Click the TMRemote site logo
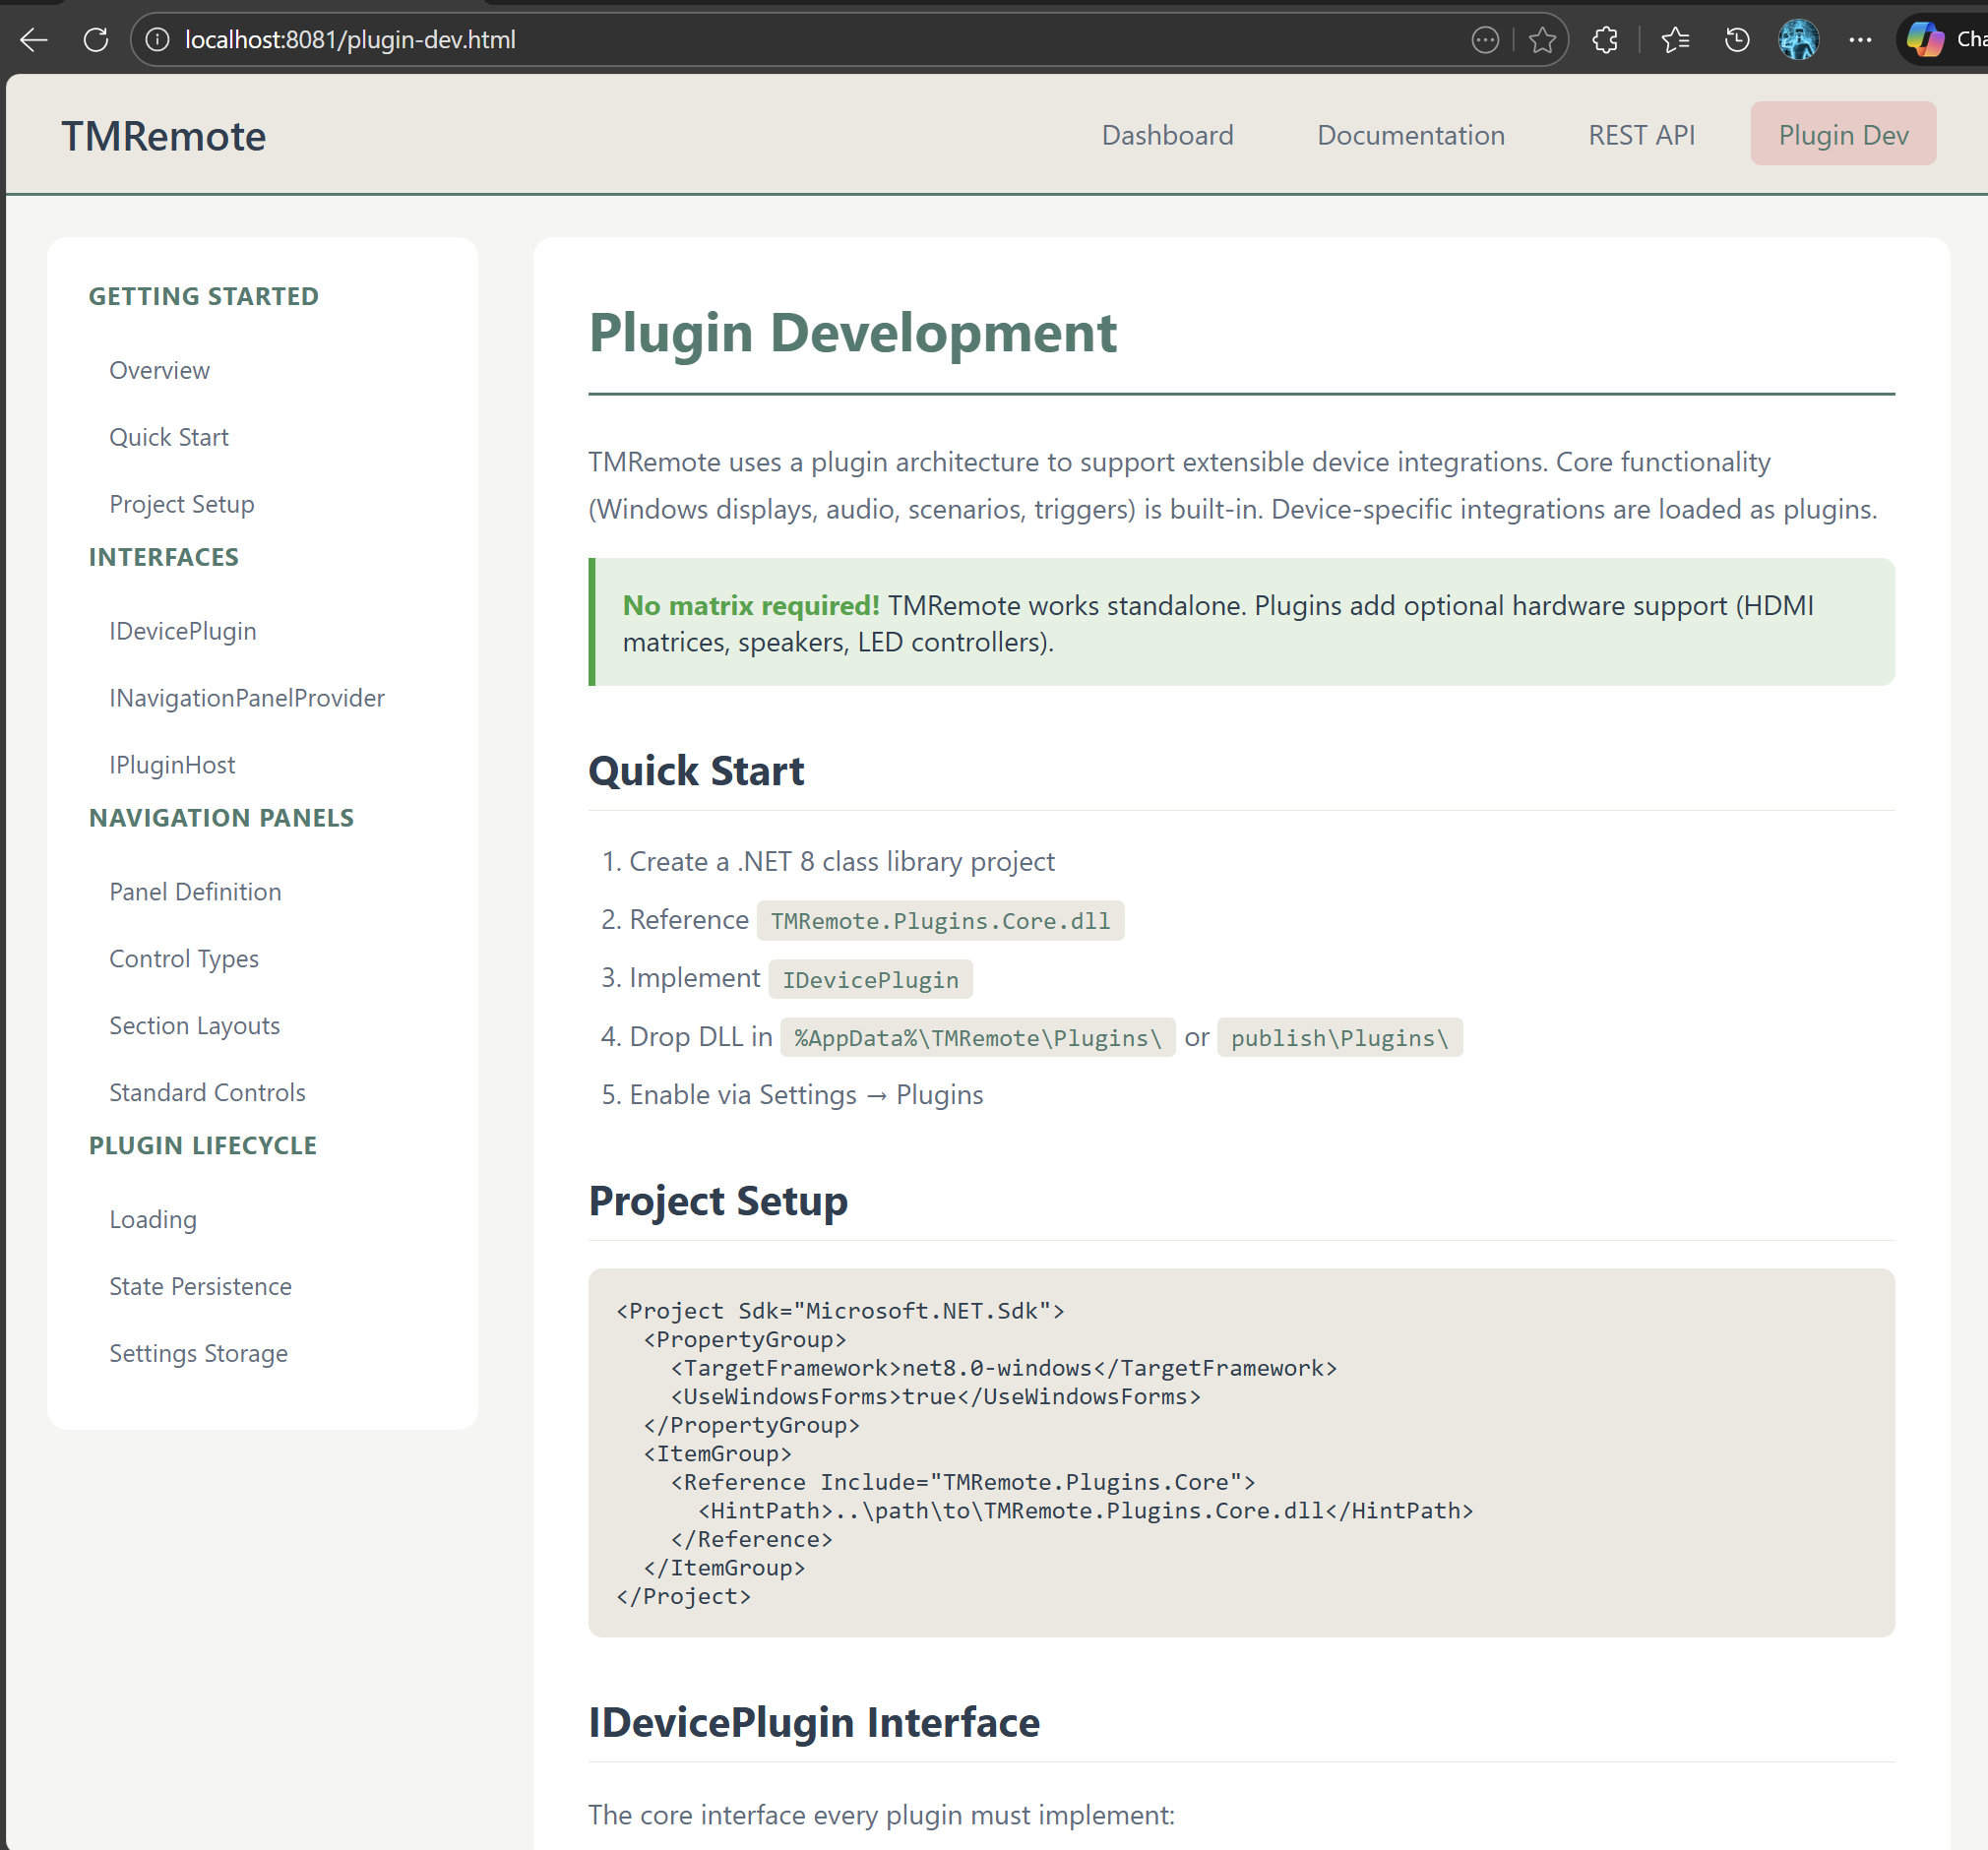This screenshot has width=1988, height=1850. click(163, 135)
